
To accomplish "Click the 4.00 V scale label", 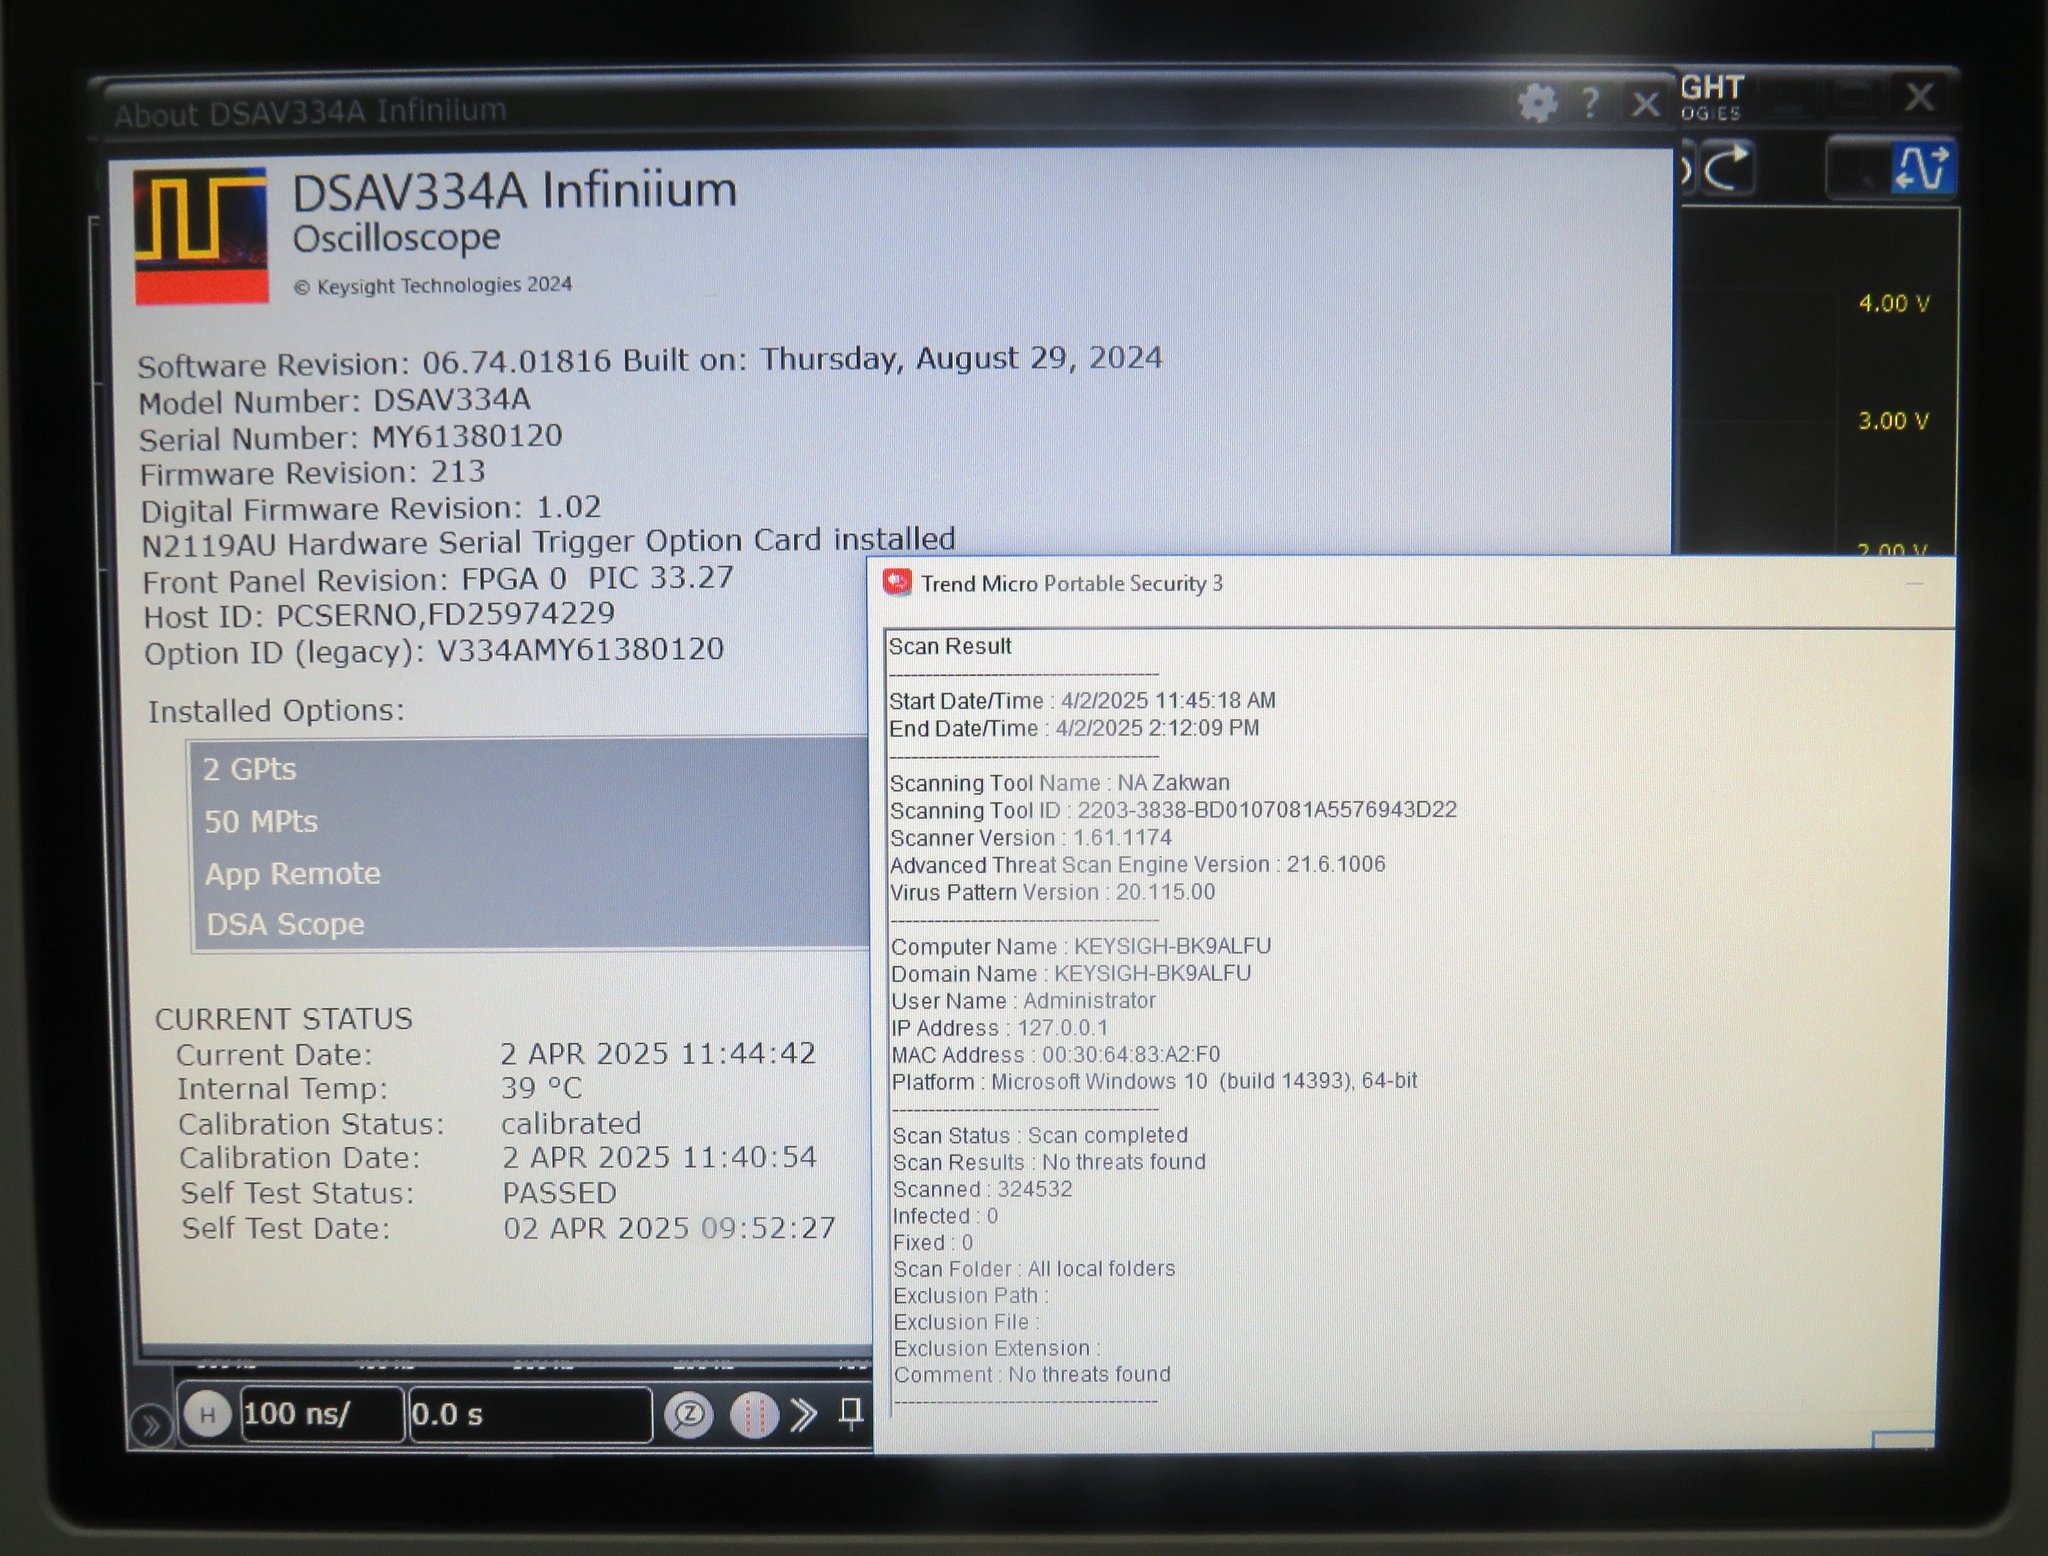I will [x=1894, y=303].
